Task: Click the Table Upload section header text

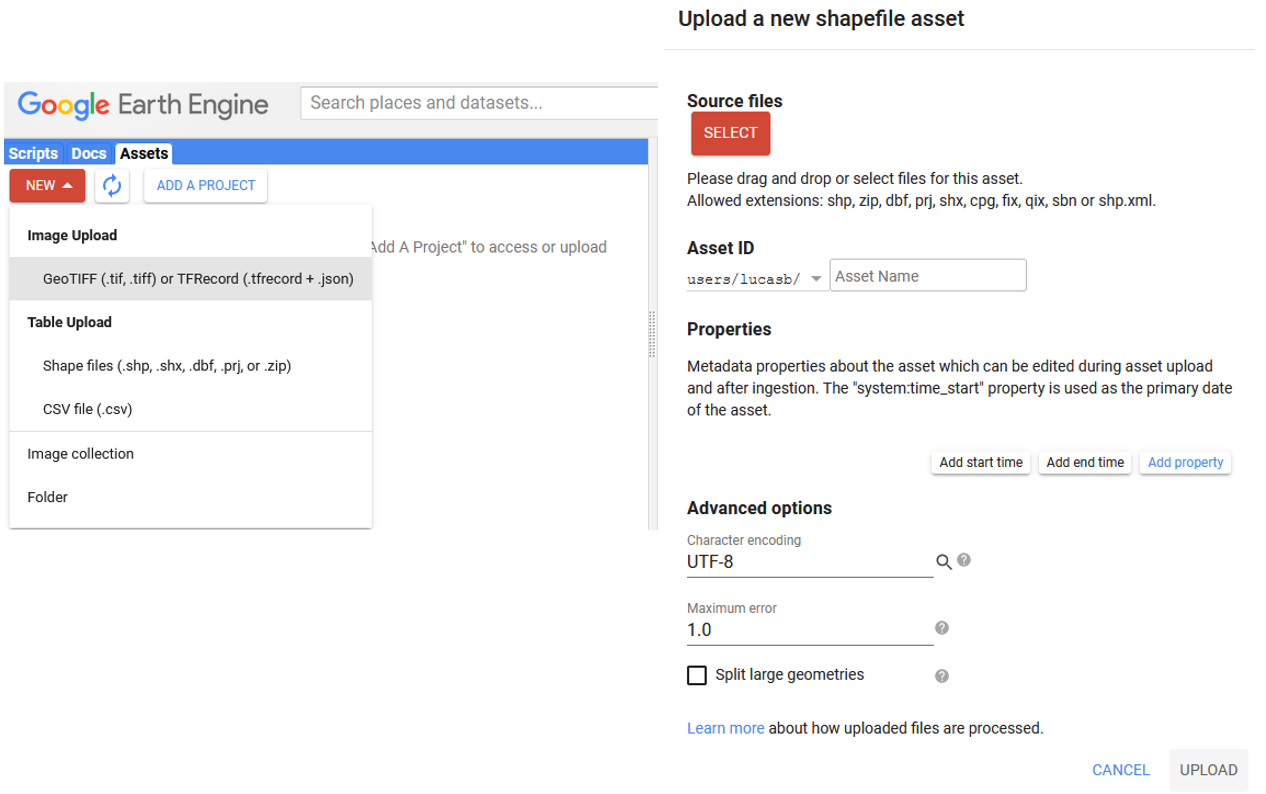Action: (69, 323)
